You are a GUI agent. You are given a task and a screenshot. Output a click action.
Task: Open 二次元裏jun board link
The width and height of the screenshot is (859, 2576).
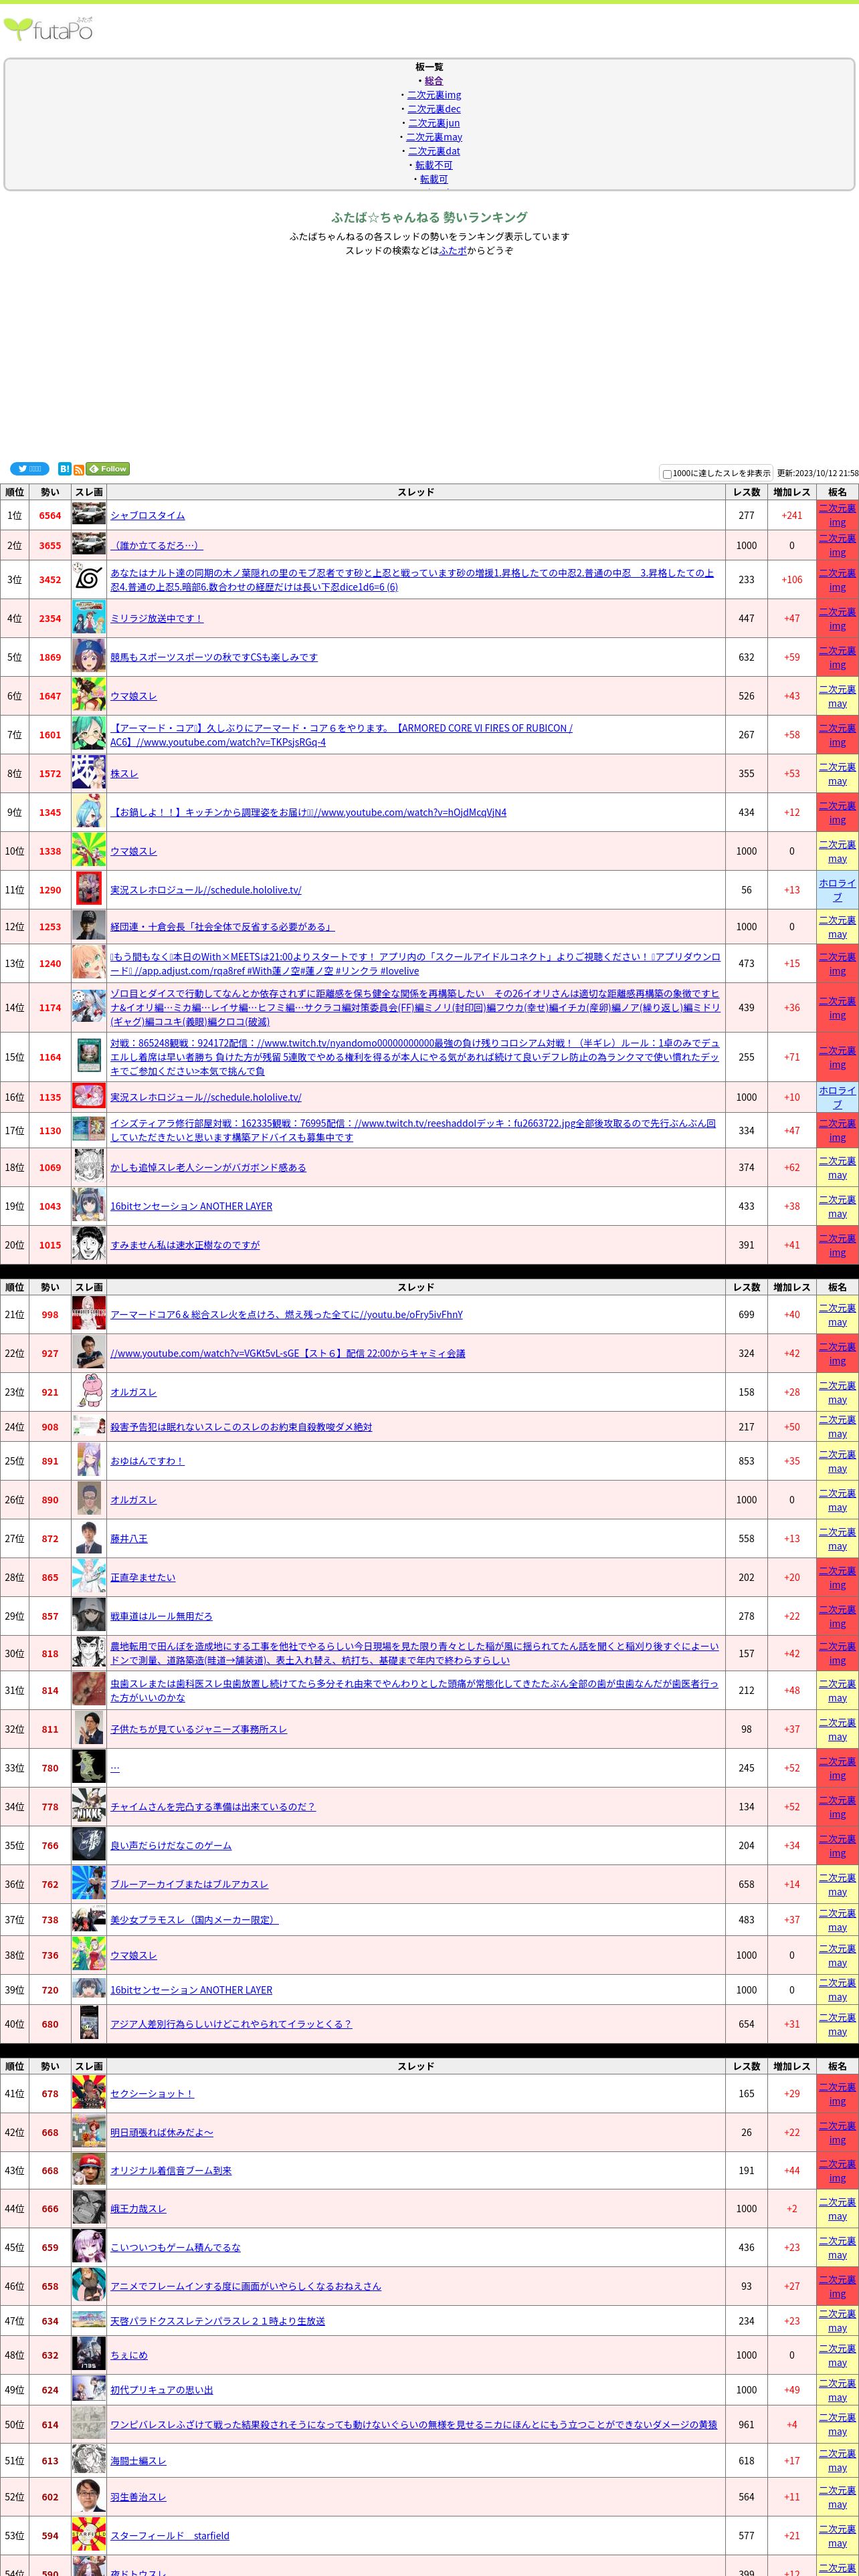(x=434, y=123)
